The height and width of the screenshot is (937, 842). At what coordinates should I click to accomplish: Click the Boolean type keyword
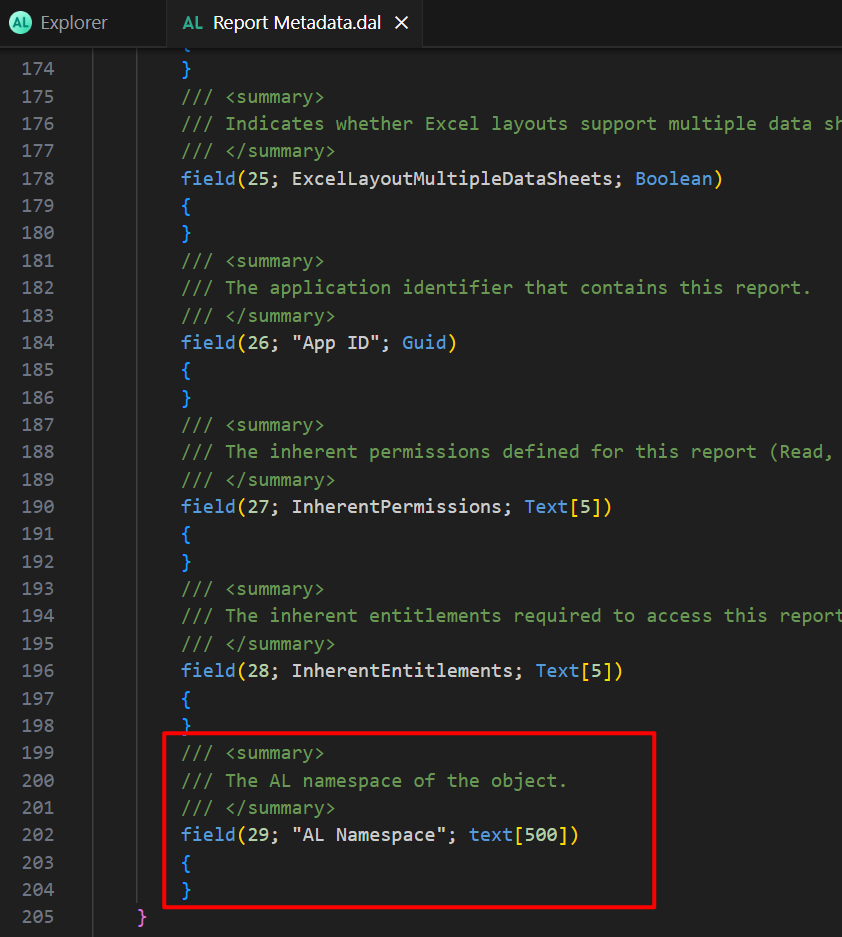point(673,179)
